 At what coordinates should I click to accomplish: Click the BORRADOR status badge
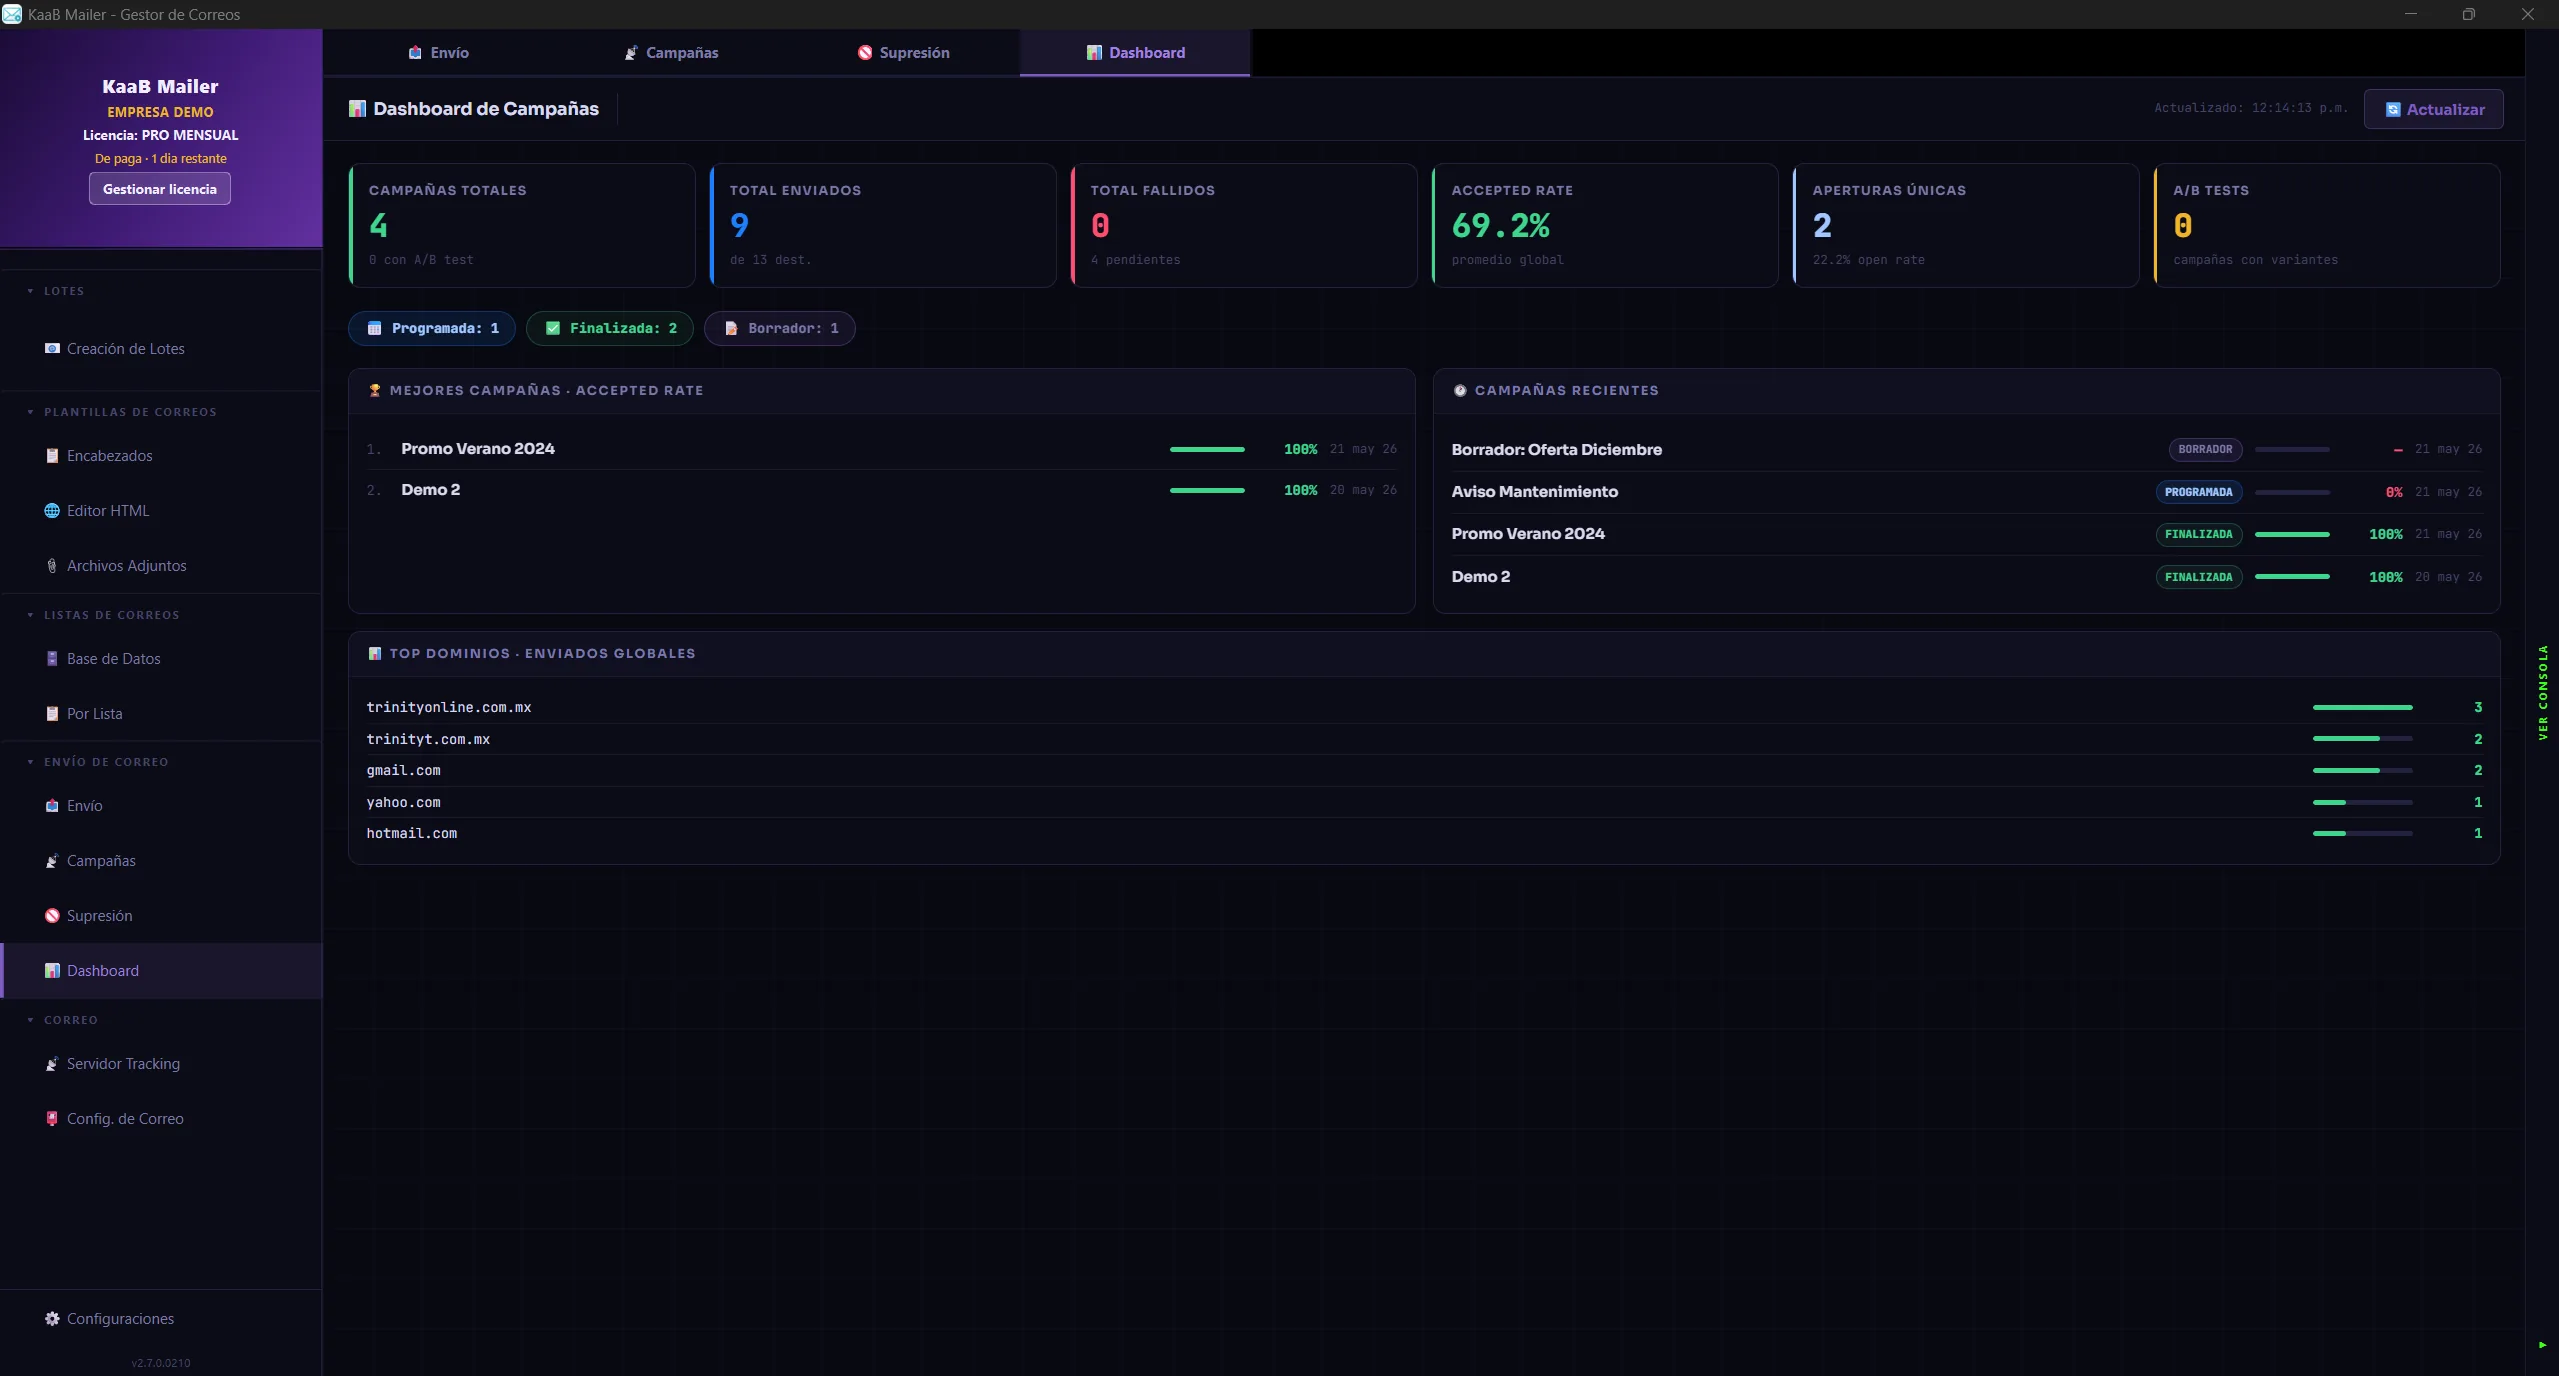[2205, 450]
